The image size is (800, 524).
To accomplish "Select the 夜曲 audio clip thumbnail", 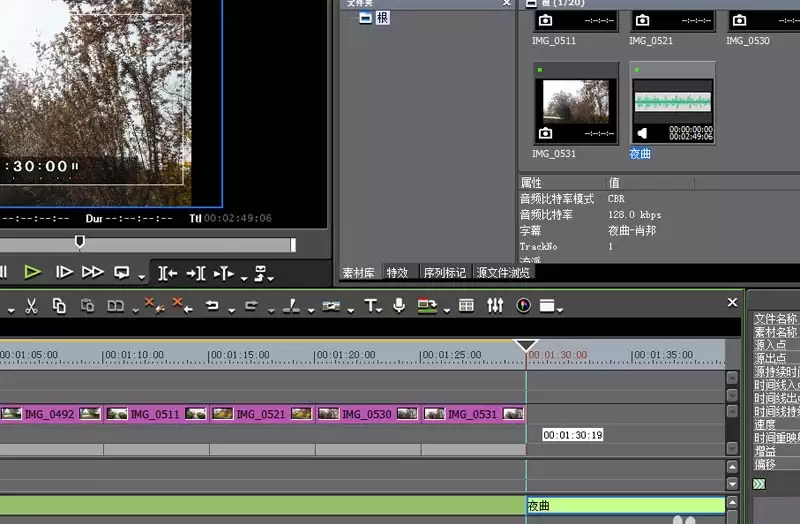I will 672,104.
